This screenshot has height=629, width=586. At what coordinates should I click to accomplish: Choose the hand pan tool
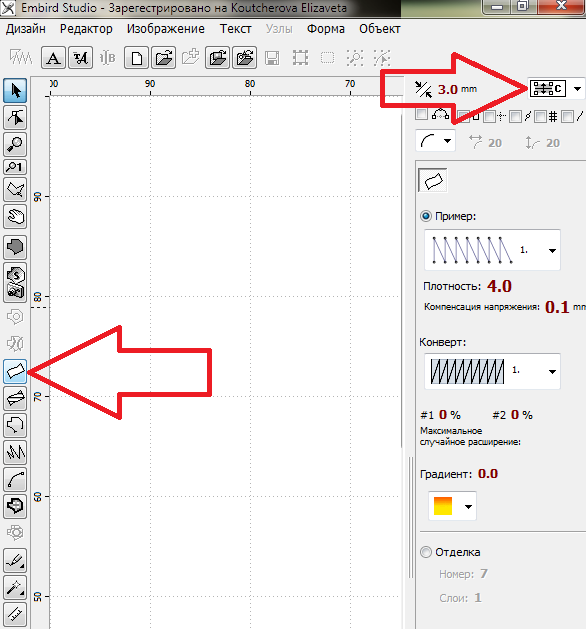pyautogui.click(x=15, y=217)
